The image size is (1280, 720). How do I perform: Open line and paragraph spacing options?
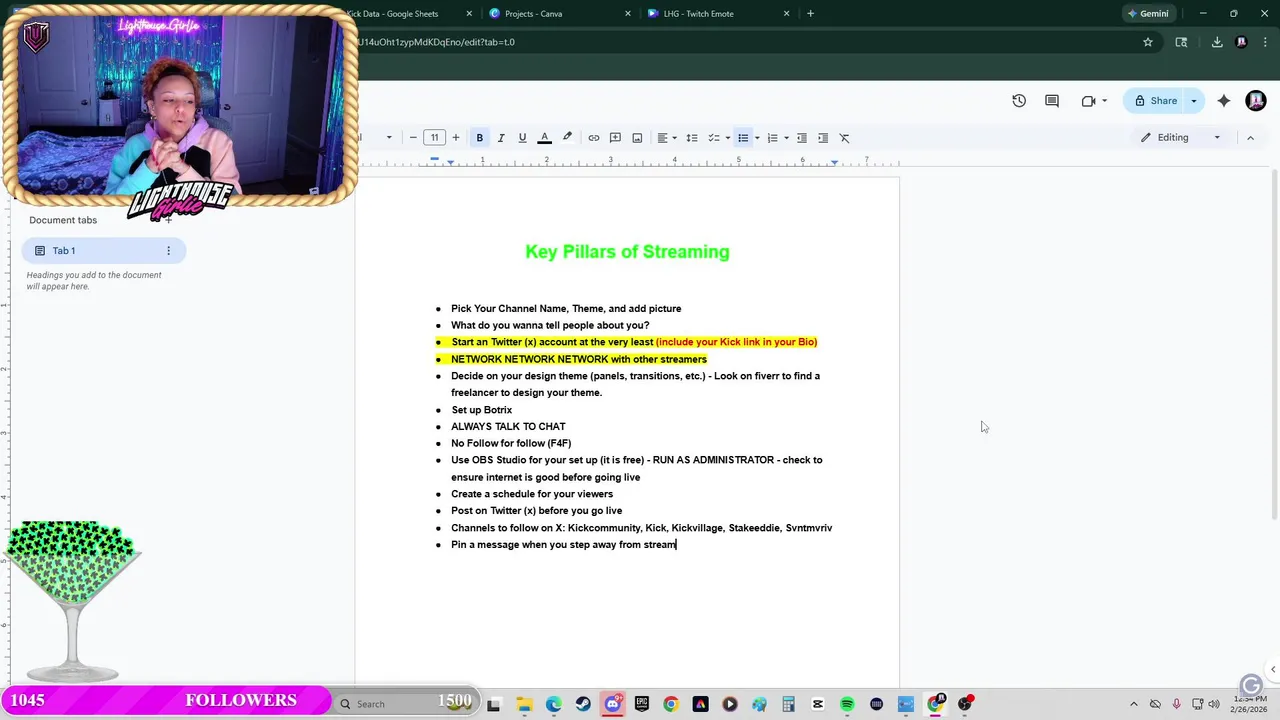click(691, 138)
